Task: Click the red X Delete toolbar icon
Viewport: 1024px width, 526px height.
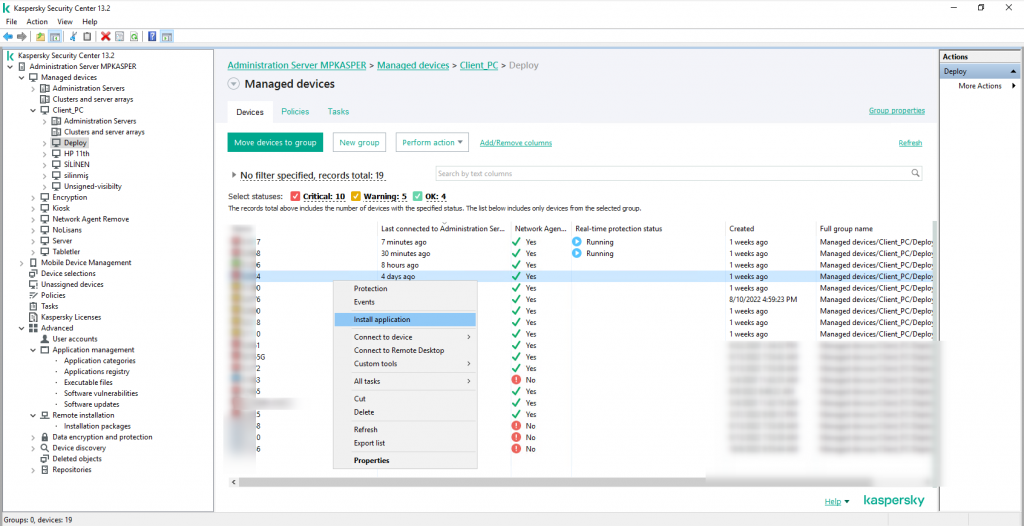Action: pos(105,36)
